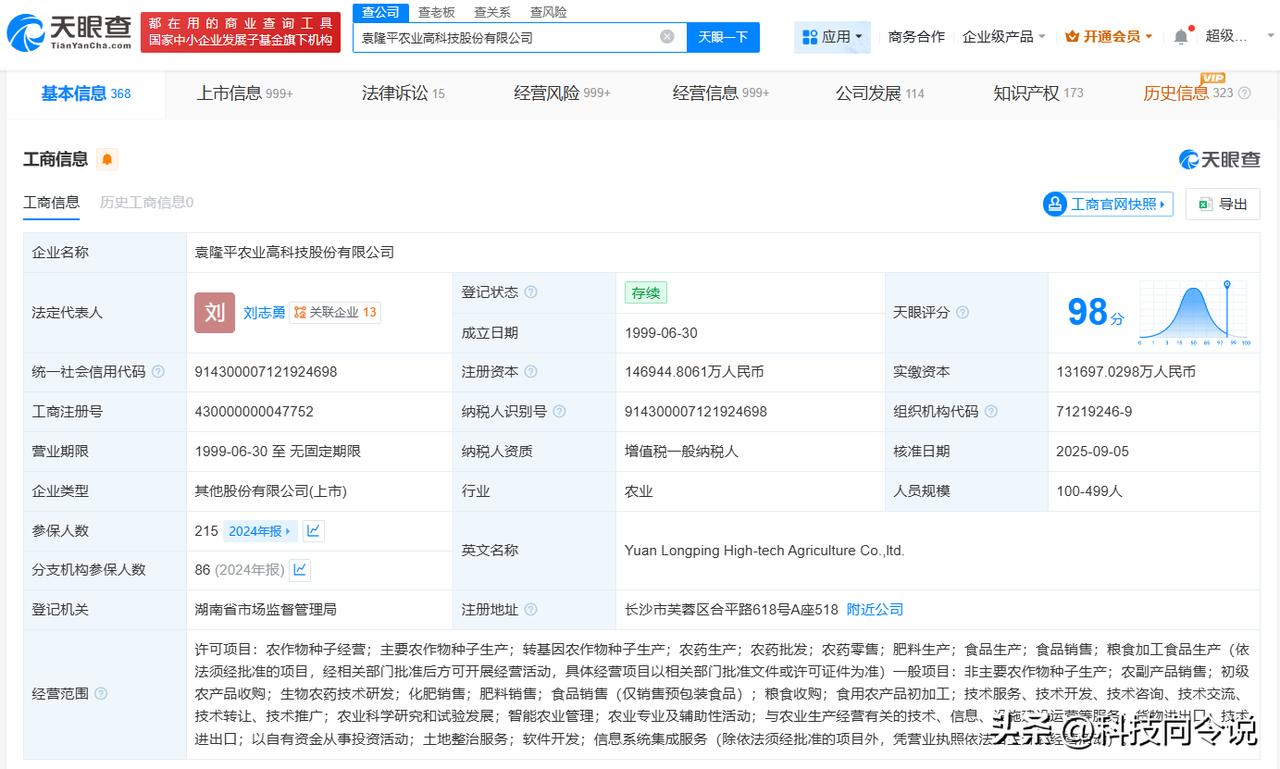The height and width of the screenshot is (769, 1280).
Task: Open the 上市信息 tab
Action: [x=244, y=93]
